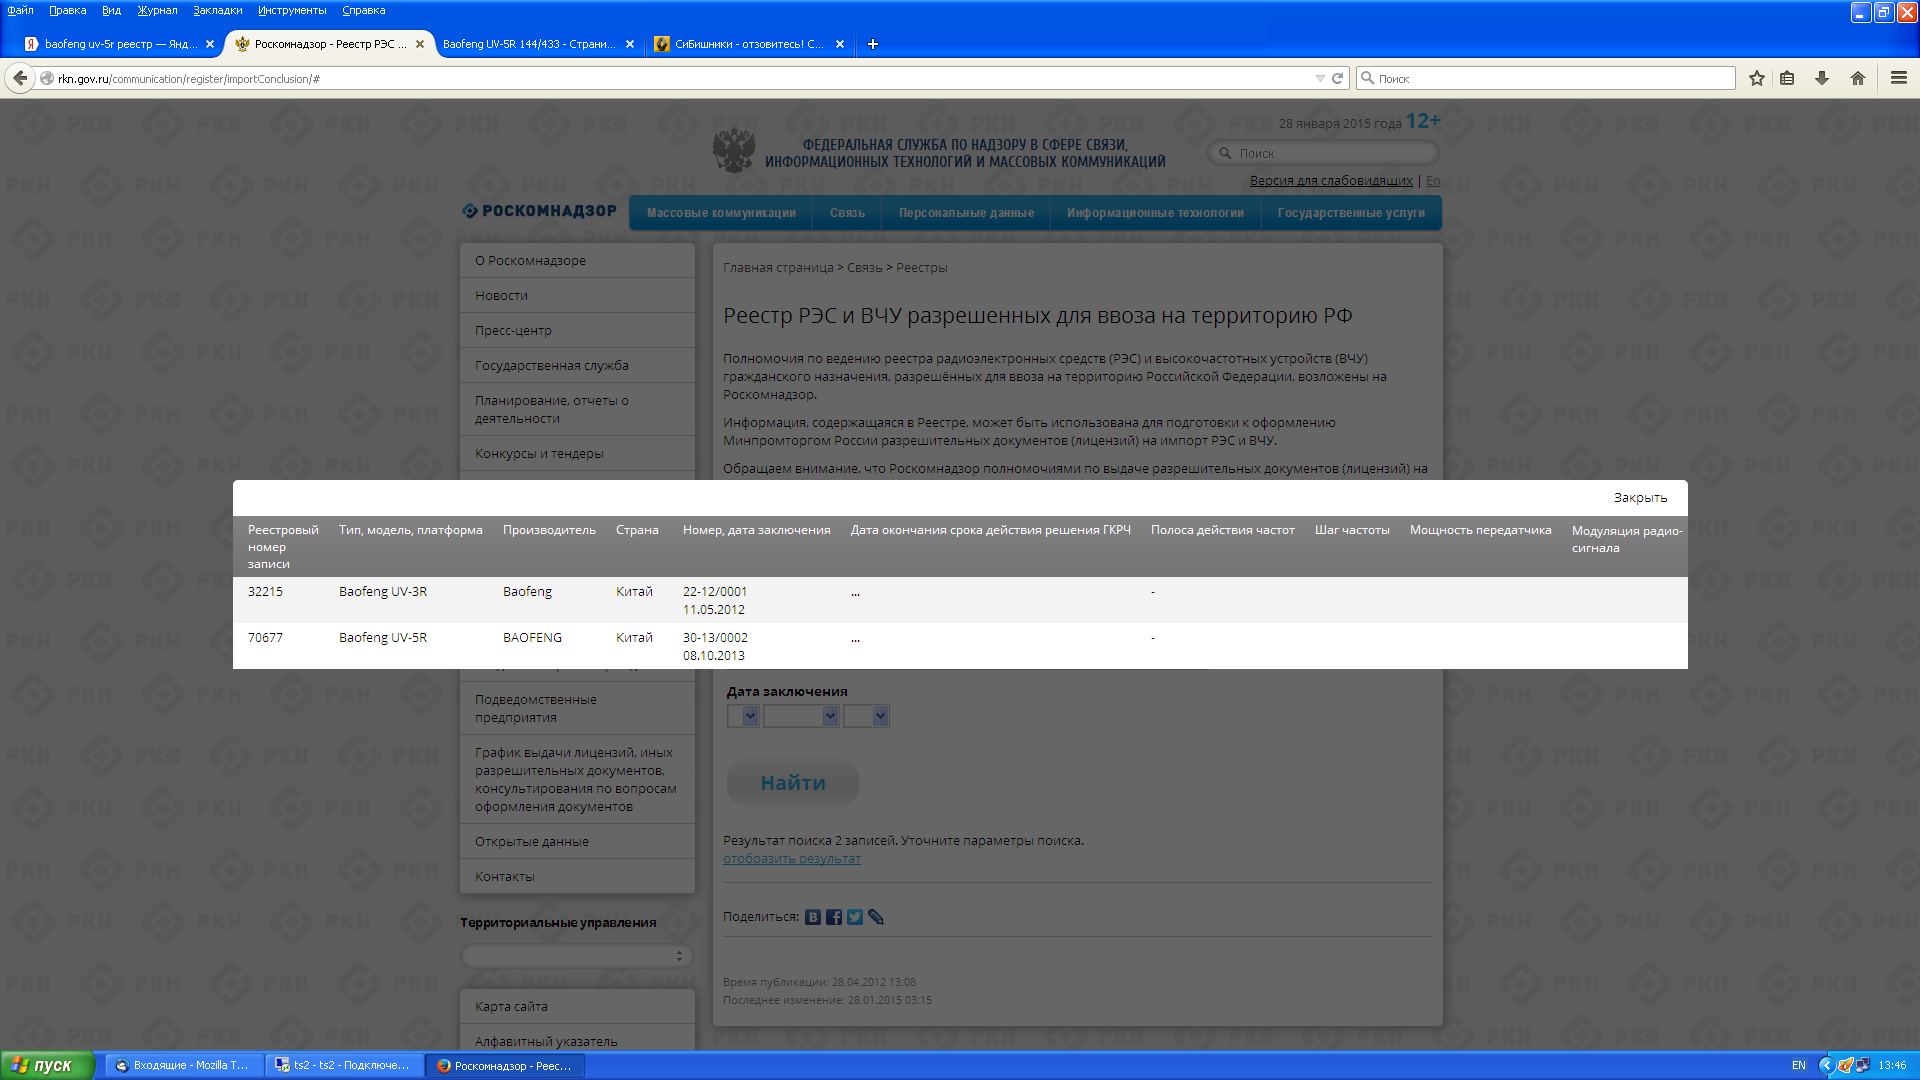Open the bookmarks list icon
1920x1080 pixels.
[1787, 78]
